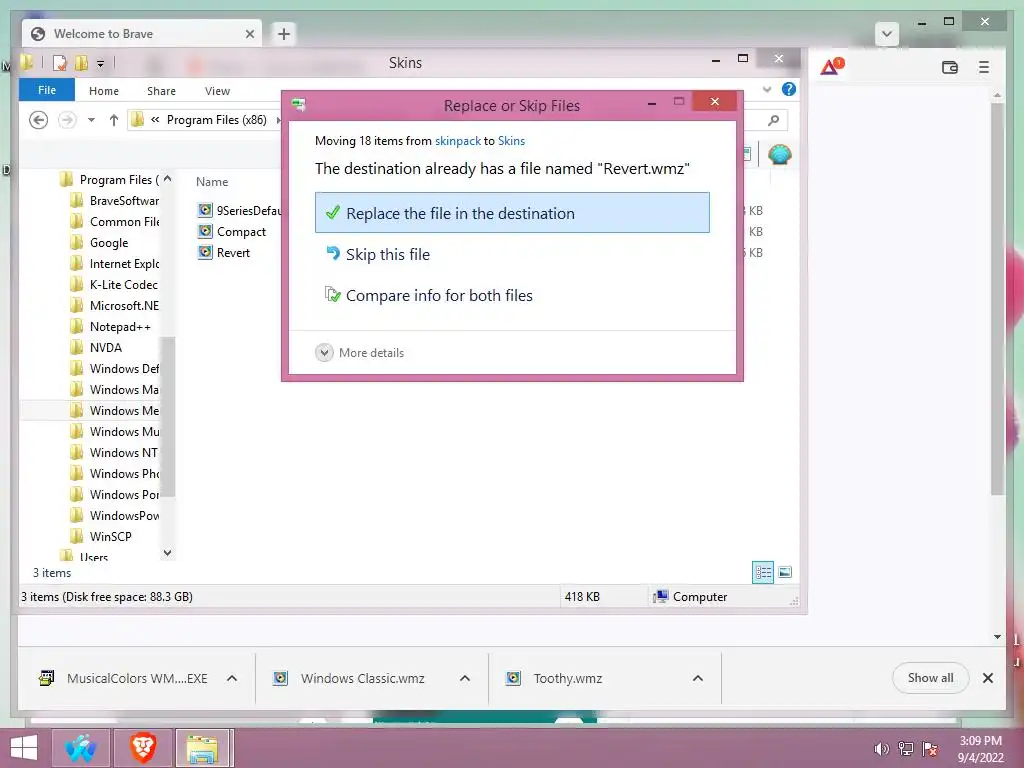This screenshot has height=768, width=1024.
Task: Open Windows Classic.wmz download options
Action: coord(465,679)
